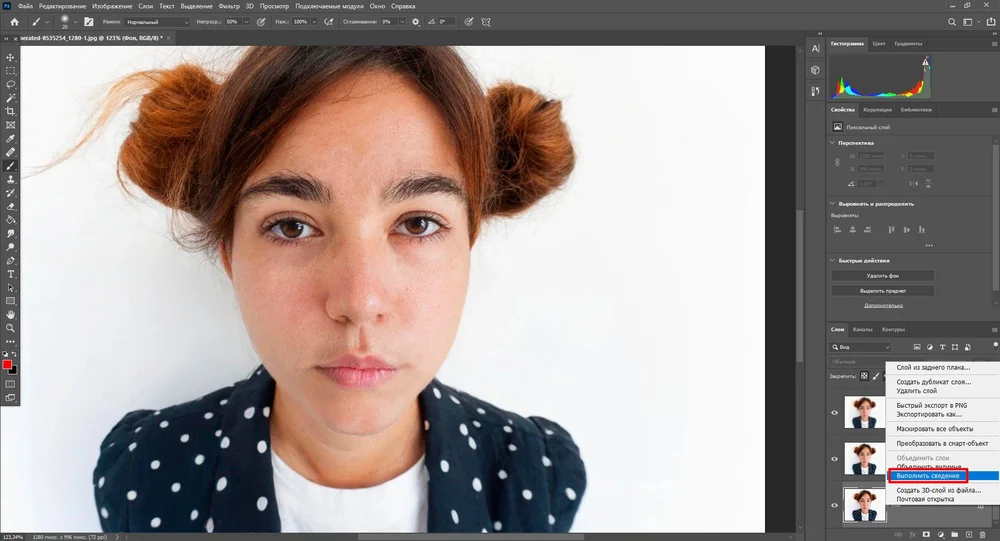This screenshot has width=1000, height=541.
Task: Select the Zoom tool
Action: (10, 328)
